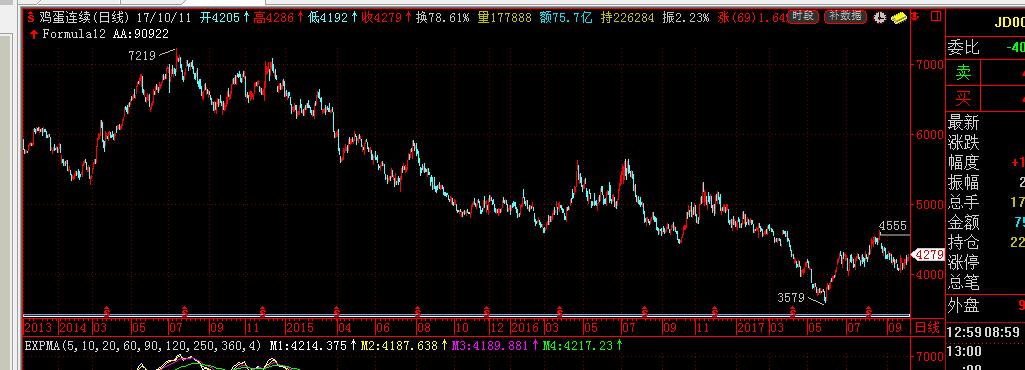Open the clock gear icon next to 补数据
The height and width of the screenshot is (370, 1025).
[x=879, y=18]
